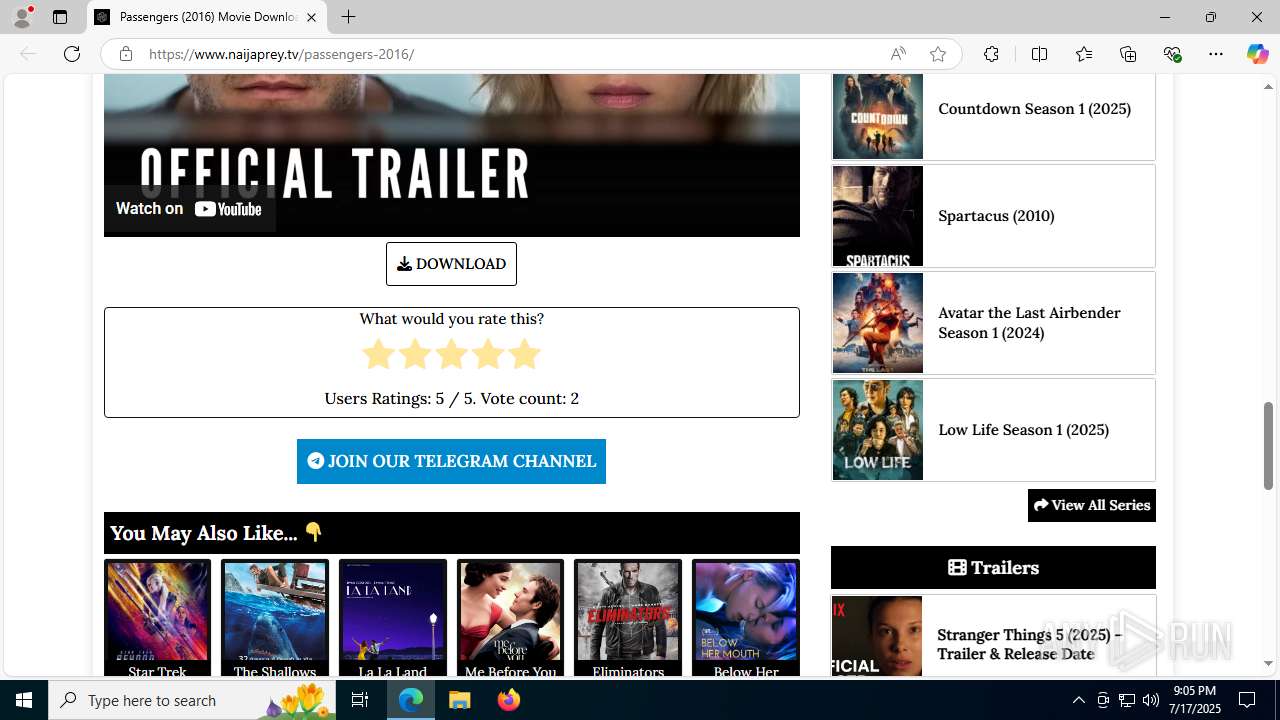Open the Windows Start menu
The width and height of the screenshot is (1280, 720).
pyautogui.click(x=24, y=700)
